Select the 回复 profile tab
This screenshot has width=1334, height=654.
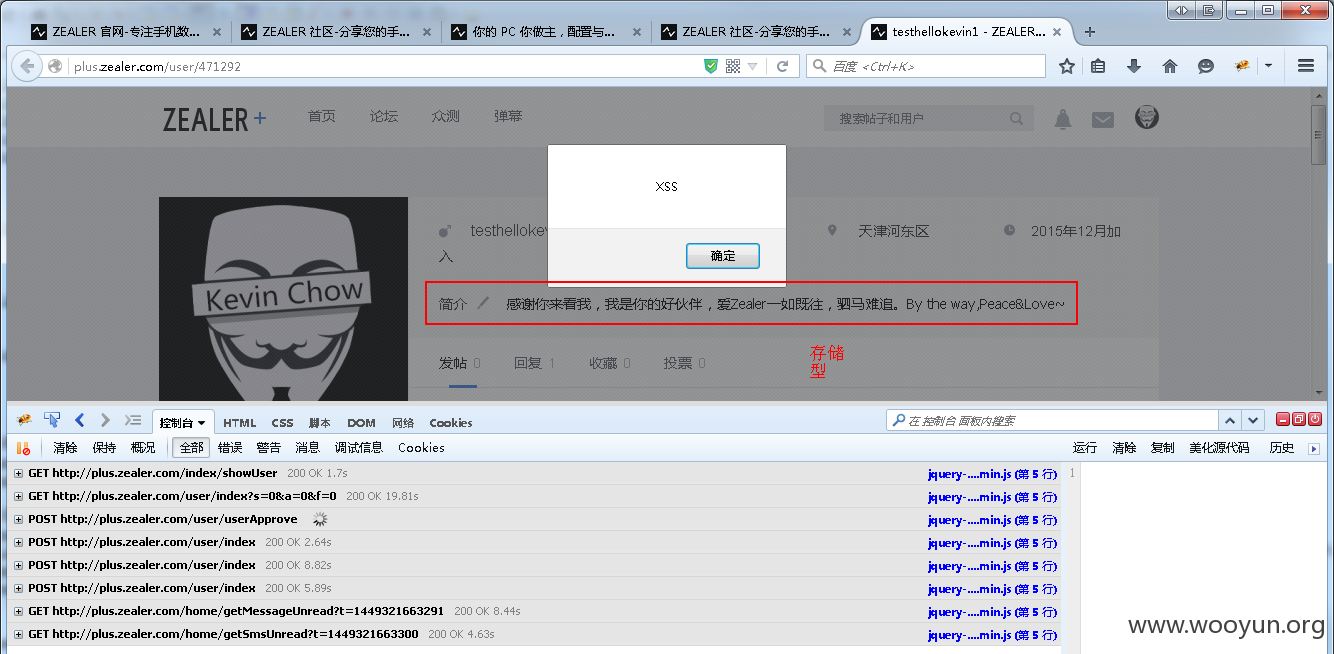[x=535, y=363]
